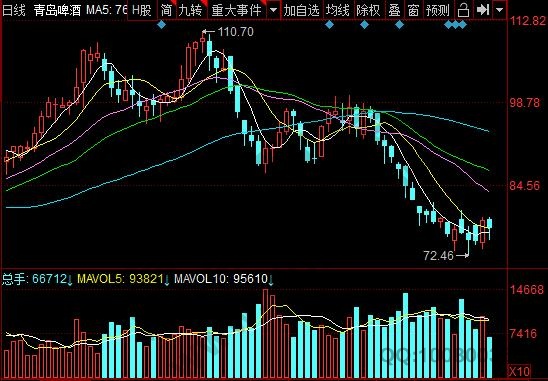Image resolution: width=548 pixels, height=381 pixels.
Task: Toggle the 九转 indicator
Action: click(x=190, y=10)
